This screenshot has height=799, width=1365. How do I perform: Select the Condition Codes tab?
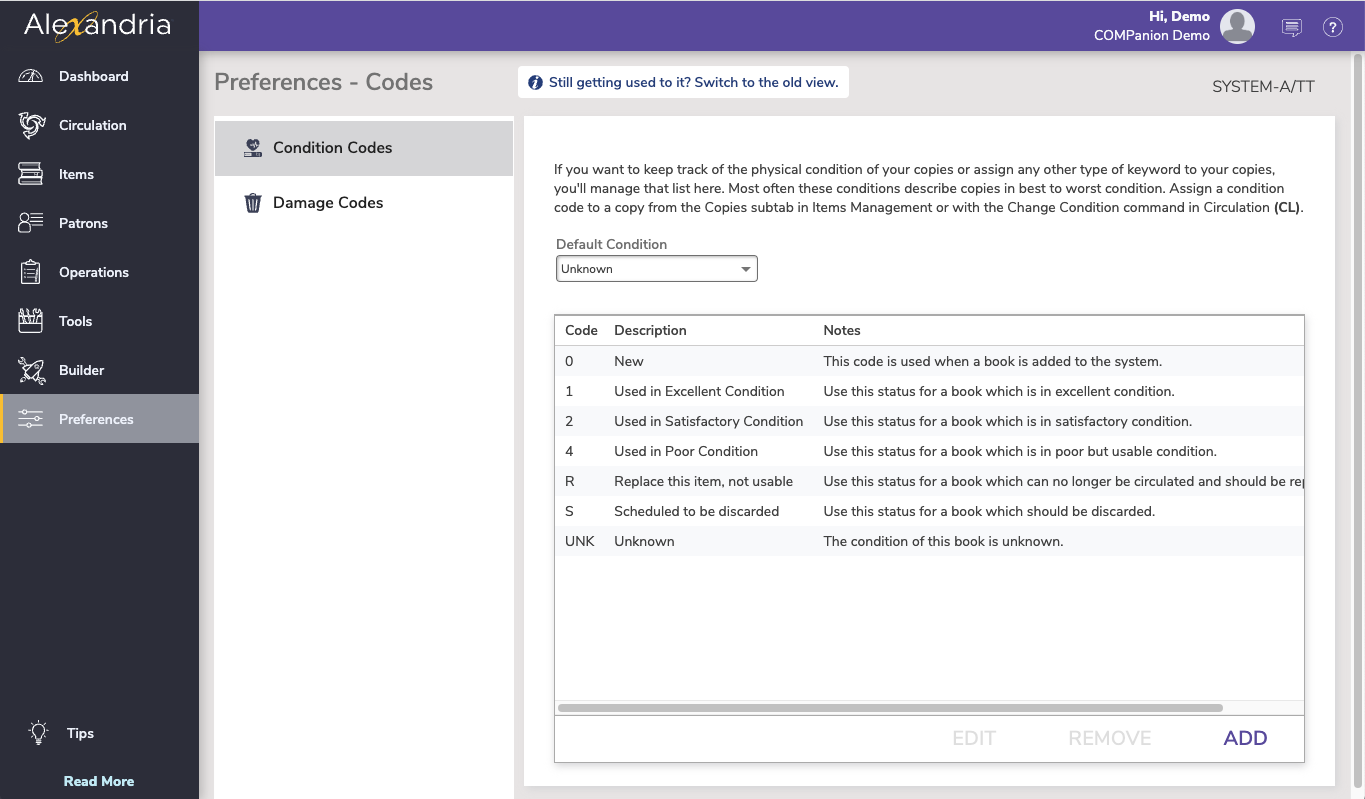pyautogui.click(x=330, y=147)
